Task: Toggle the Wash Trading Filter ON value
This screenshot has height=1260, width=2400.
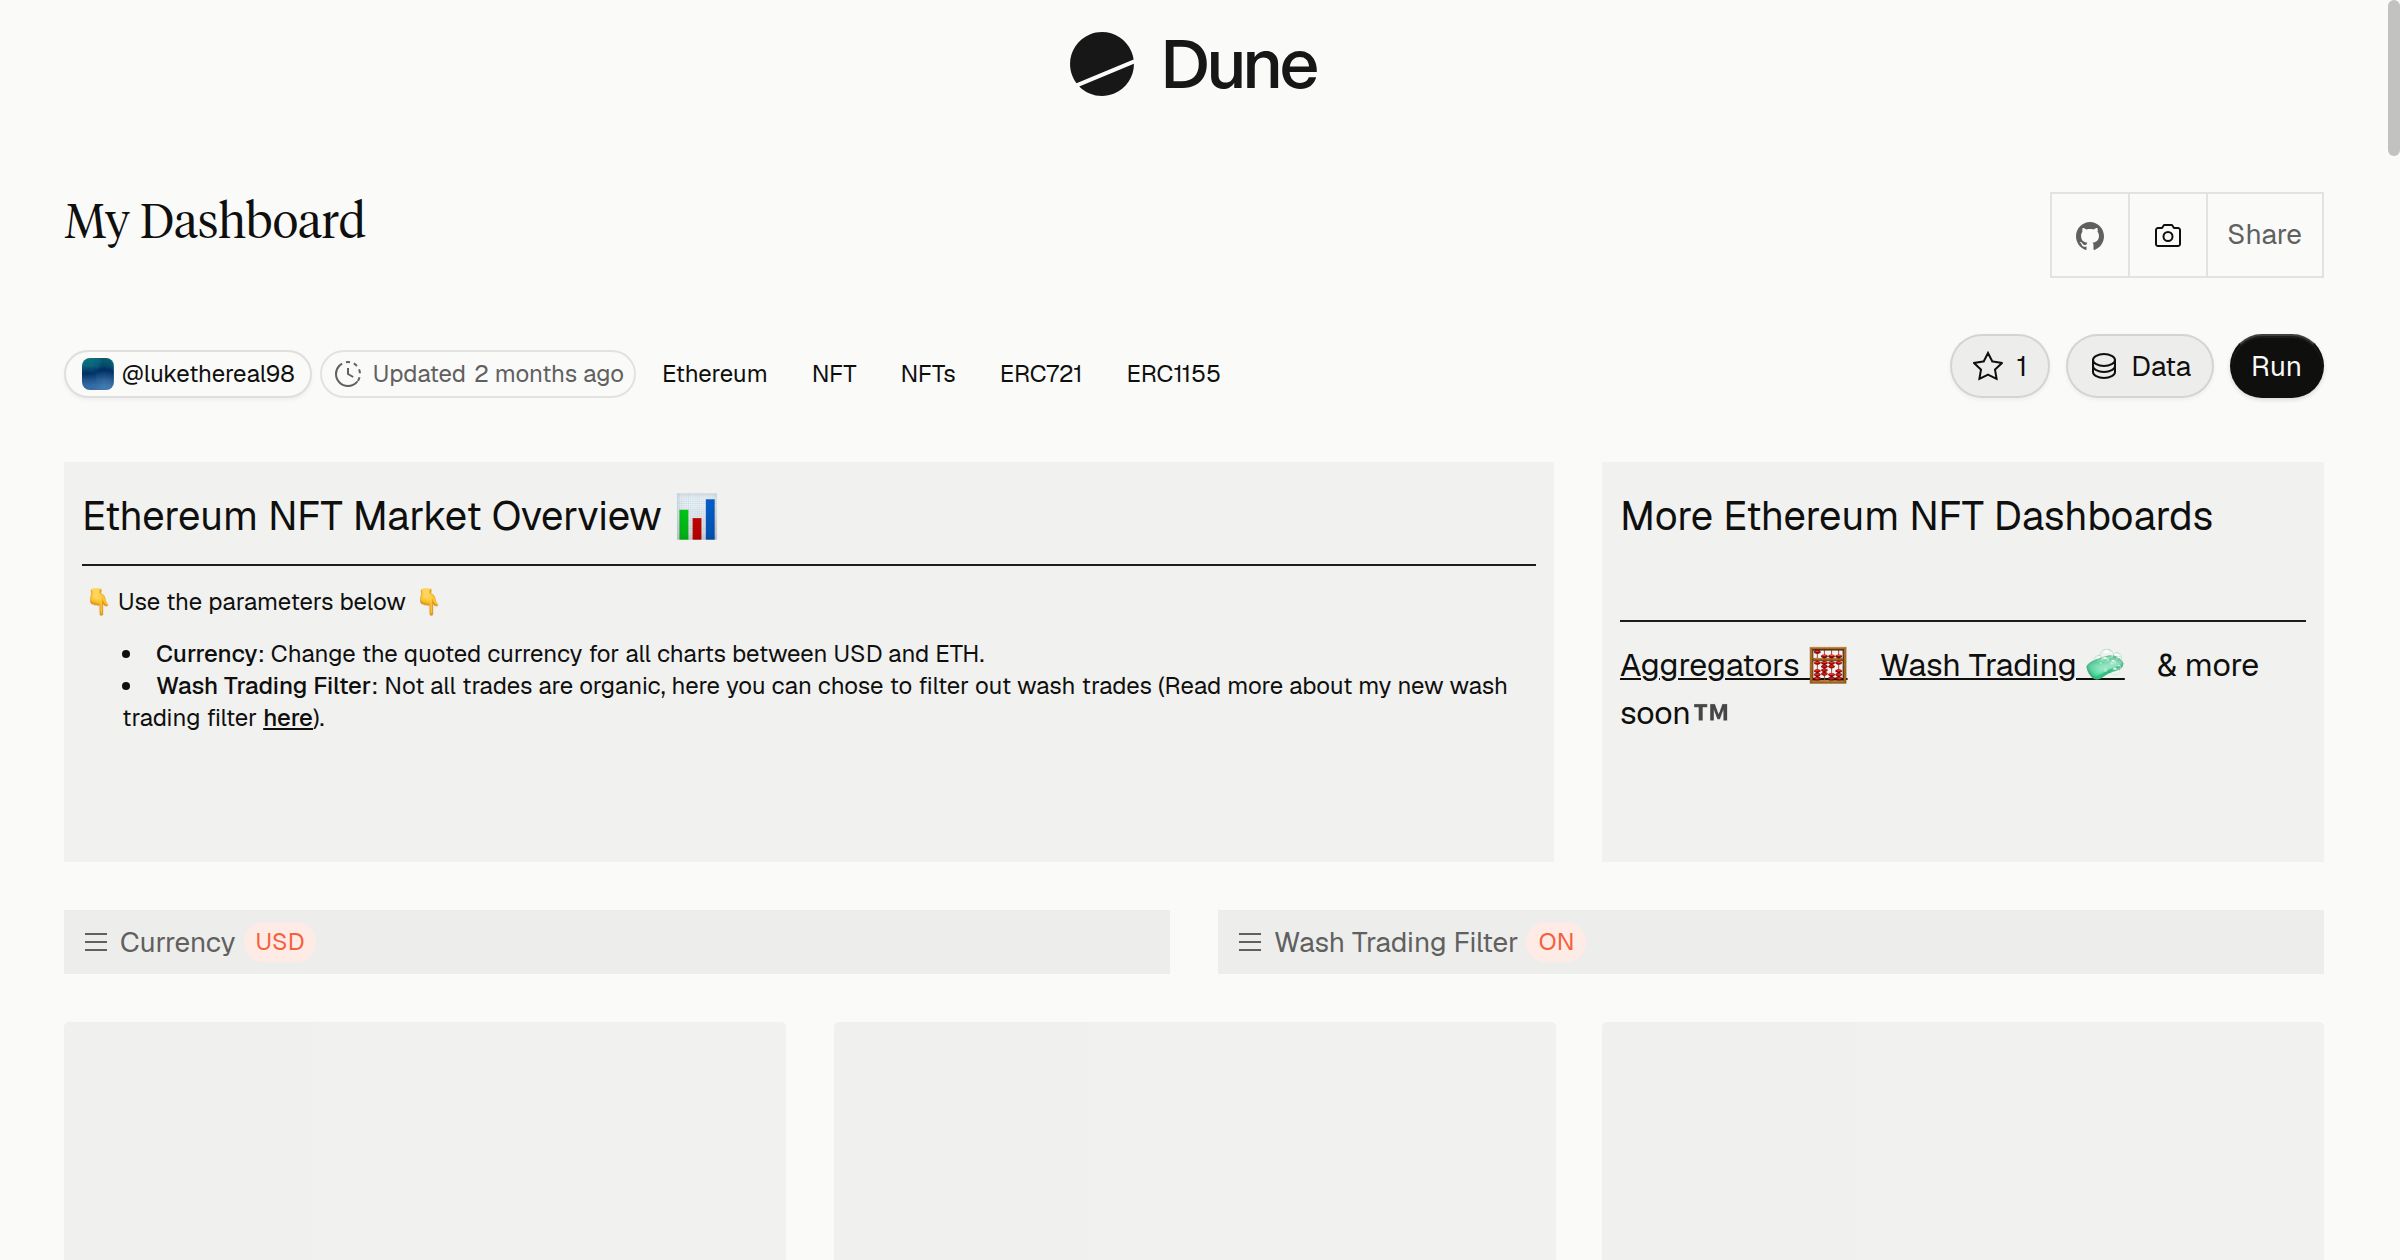Action: pos(1556,942)
